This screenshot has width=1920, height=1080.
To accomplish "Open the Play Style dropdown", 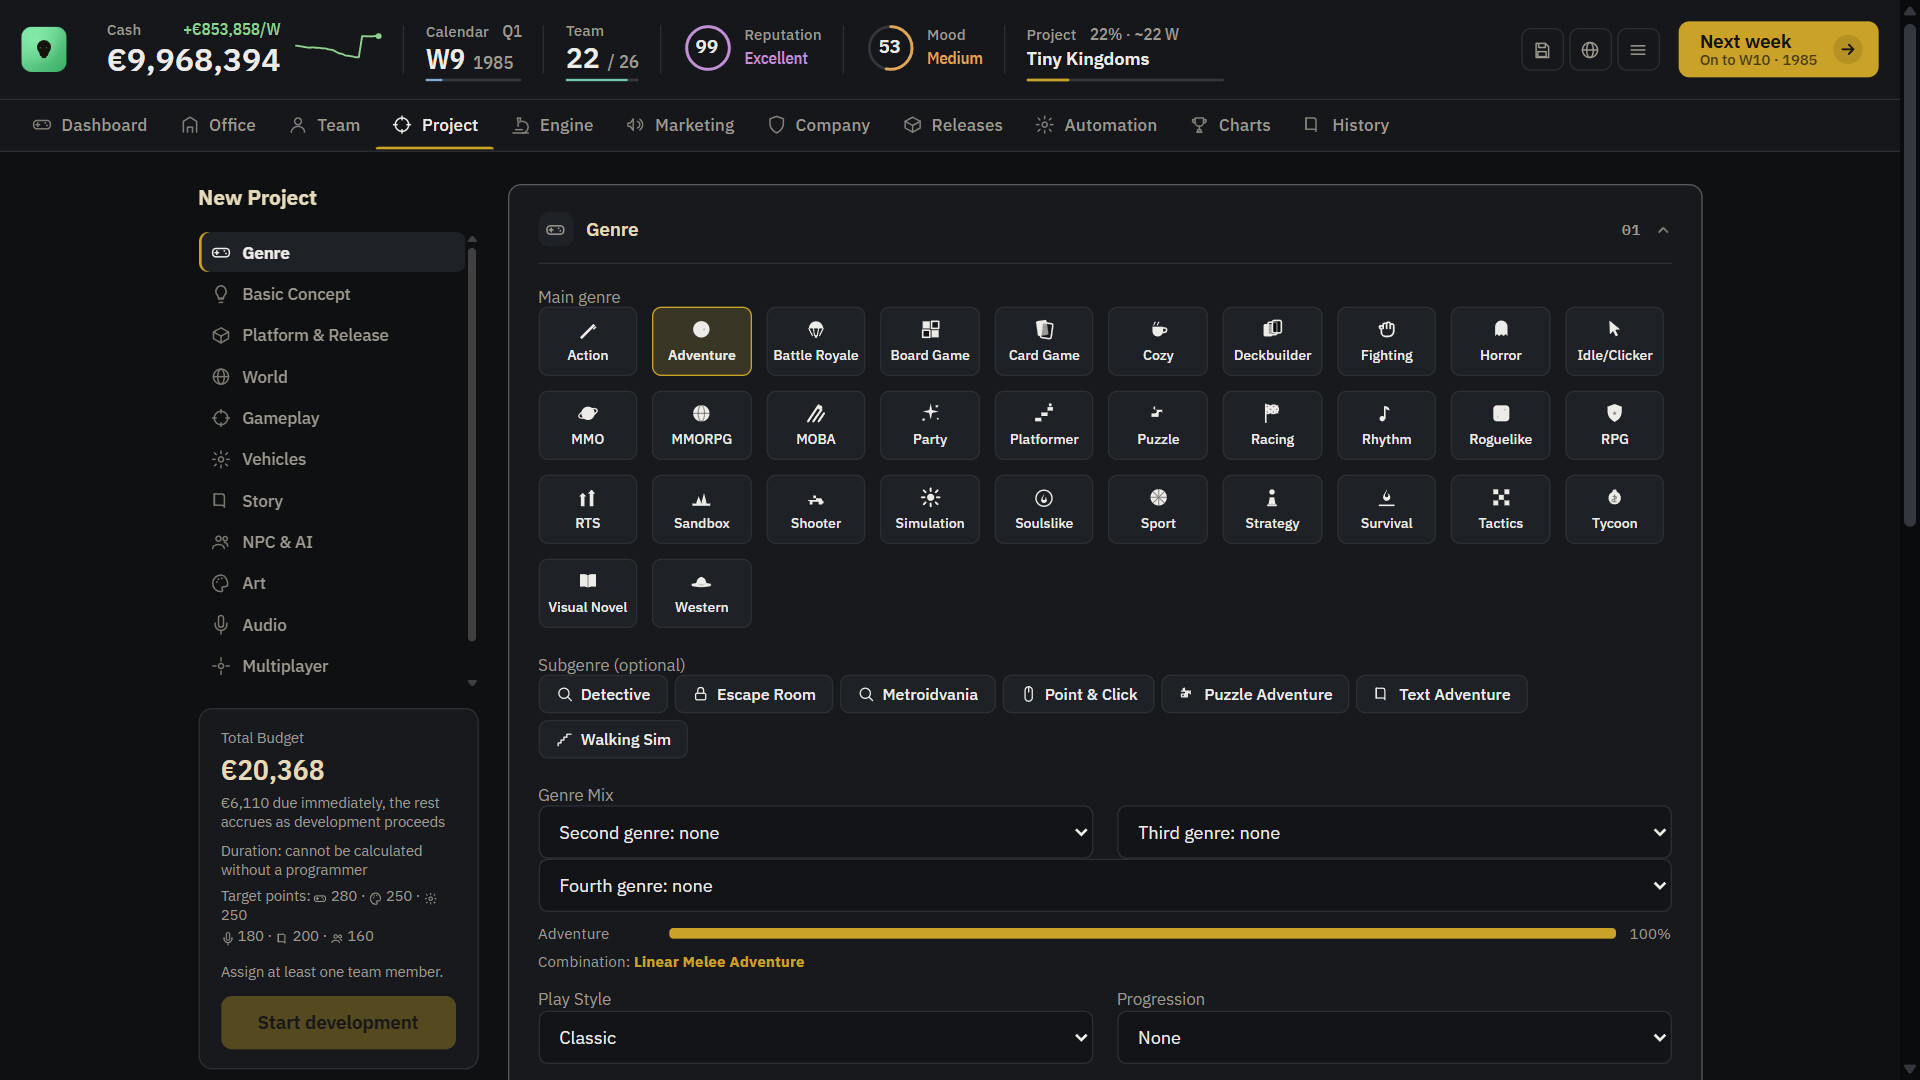I will [x=816, y=1038].
